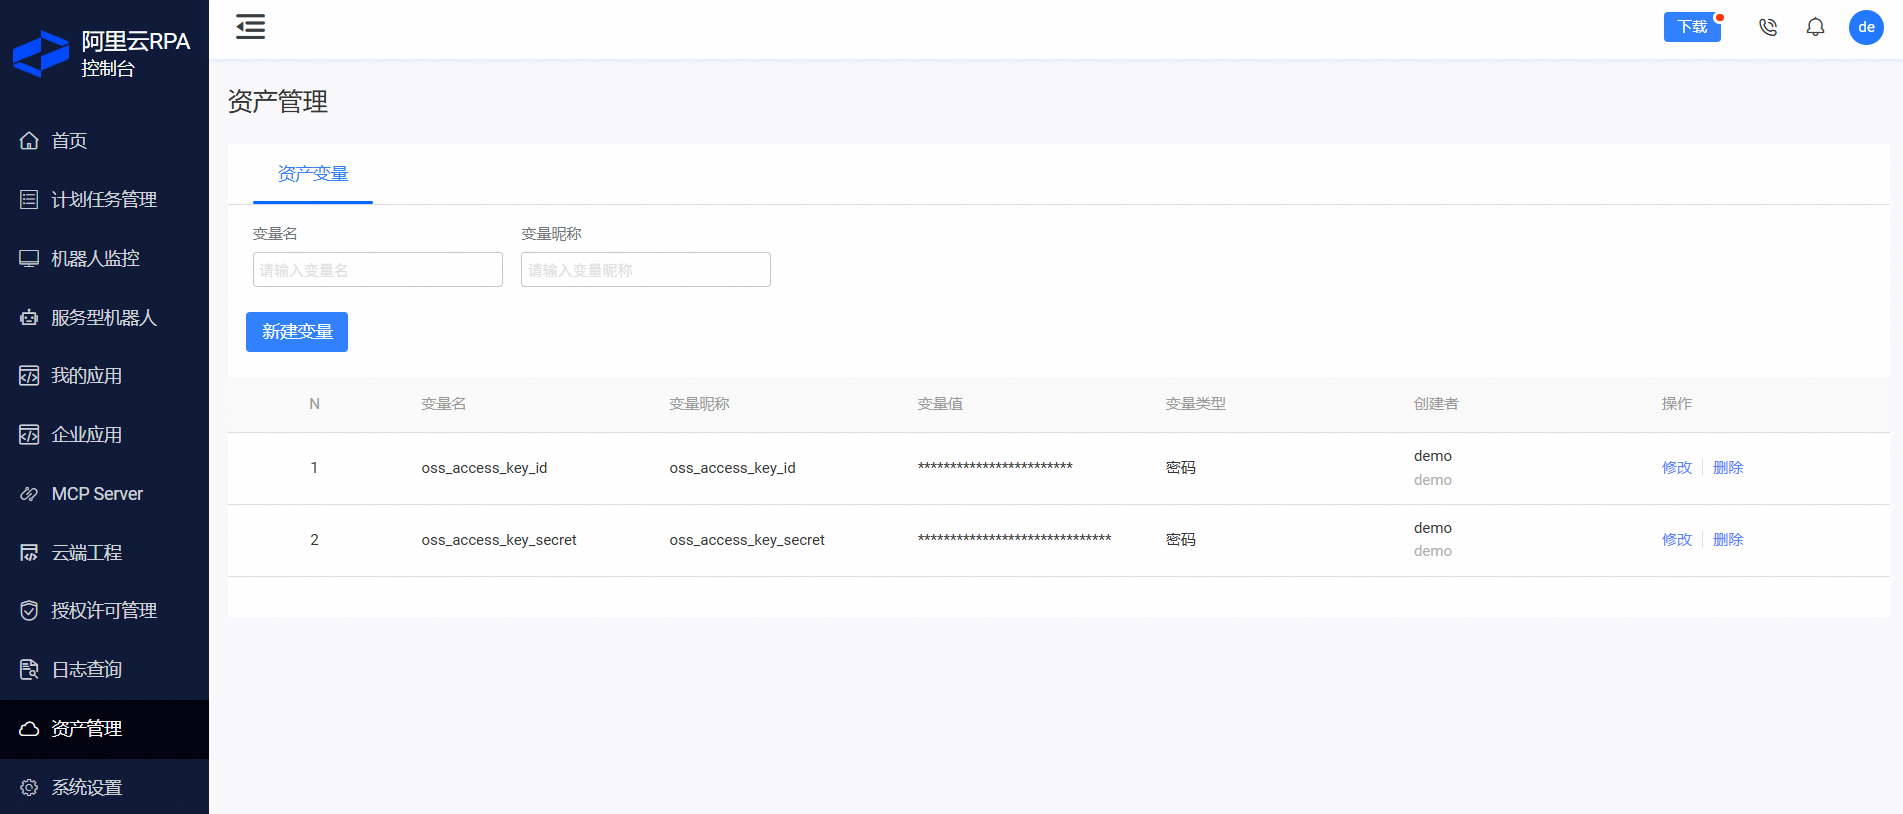
Task: Open the 'de' user avatar menu
Action: [1866, 27]
